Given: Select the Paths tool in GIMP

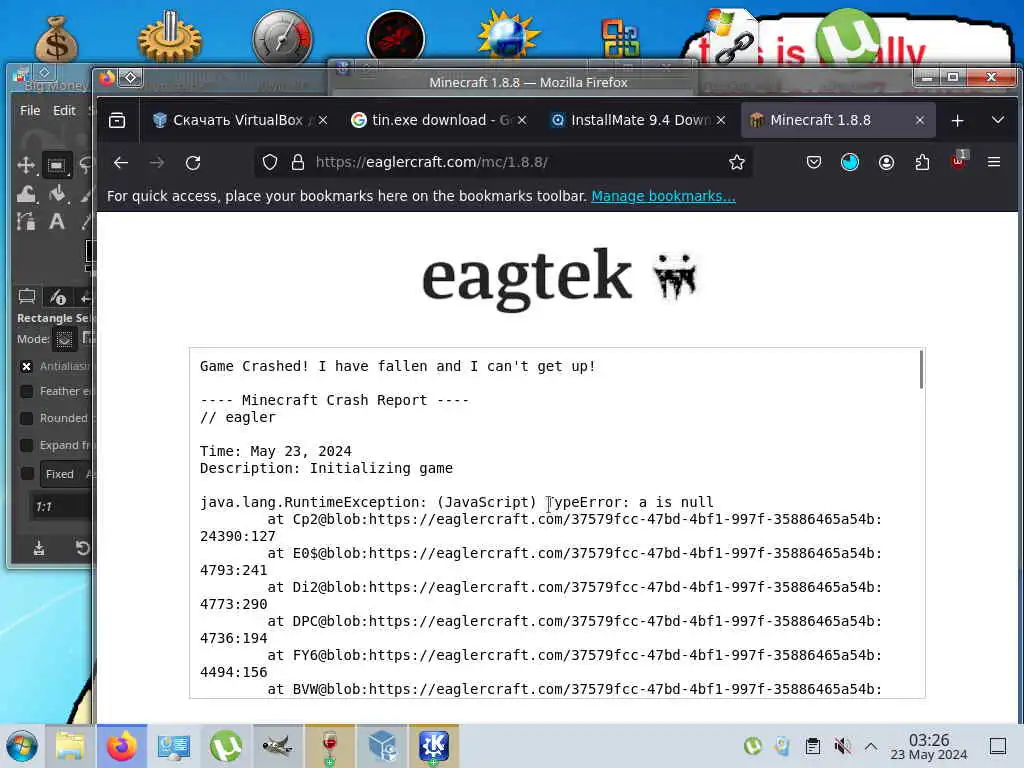Looking at the screenshot, I should (26, 221).
